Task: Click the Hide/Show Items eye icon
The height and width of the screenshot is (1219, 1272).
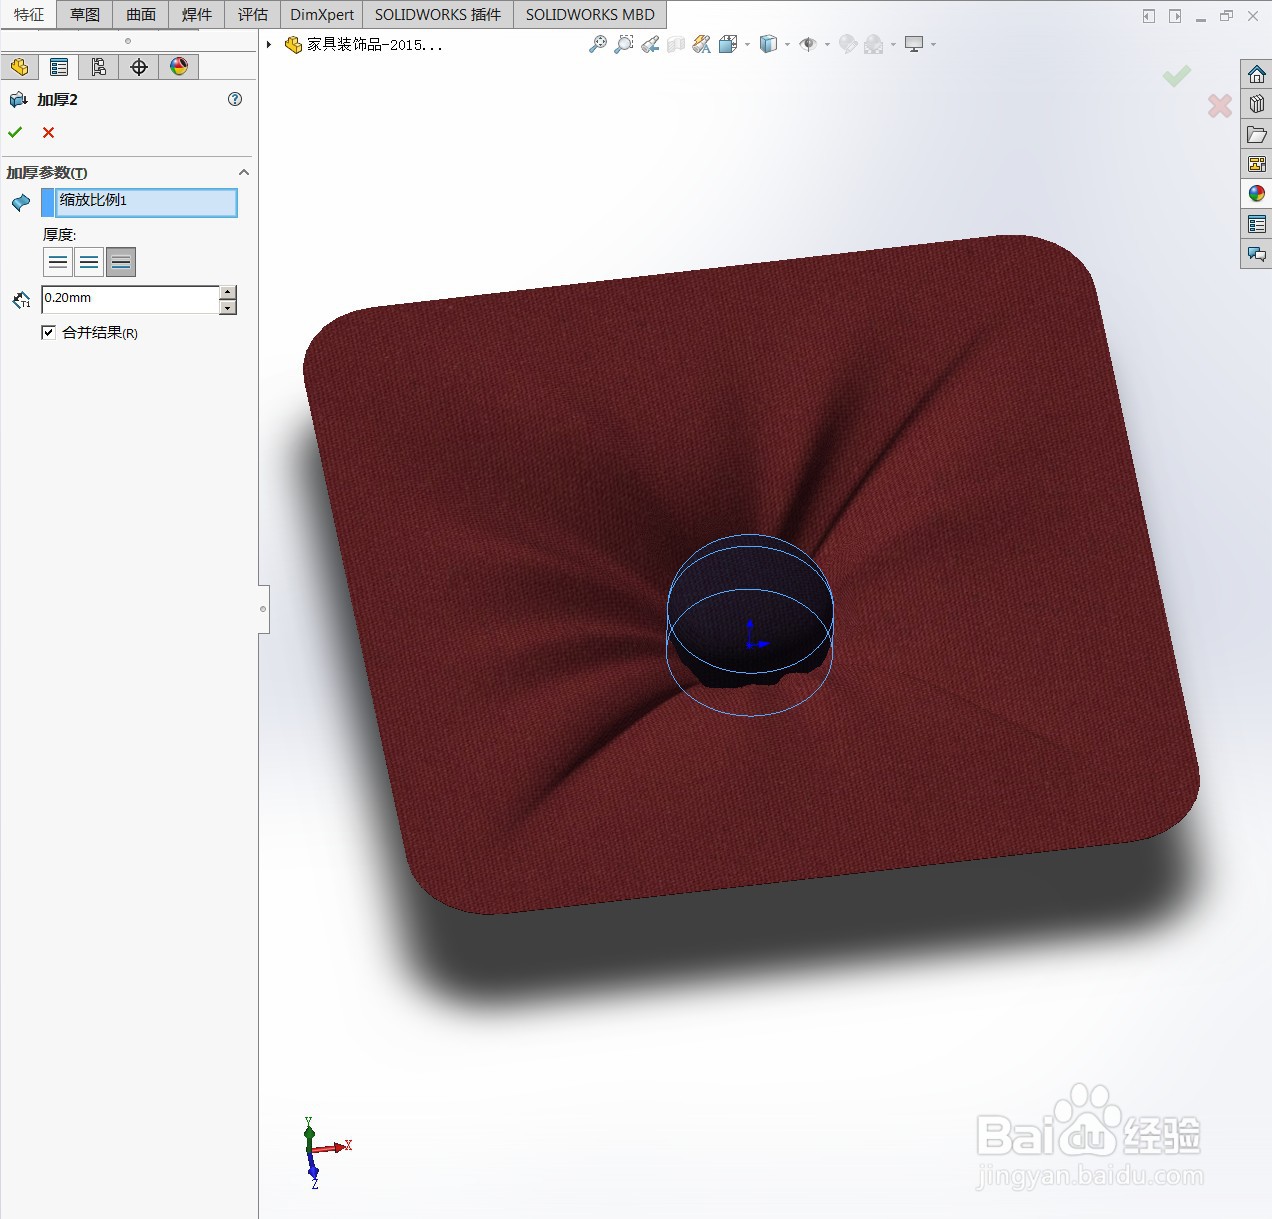Action: [x=808, y=44]
